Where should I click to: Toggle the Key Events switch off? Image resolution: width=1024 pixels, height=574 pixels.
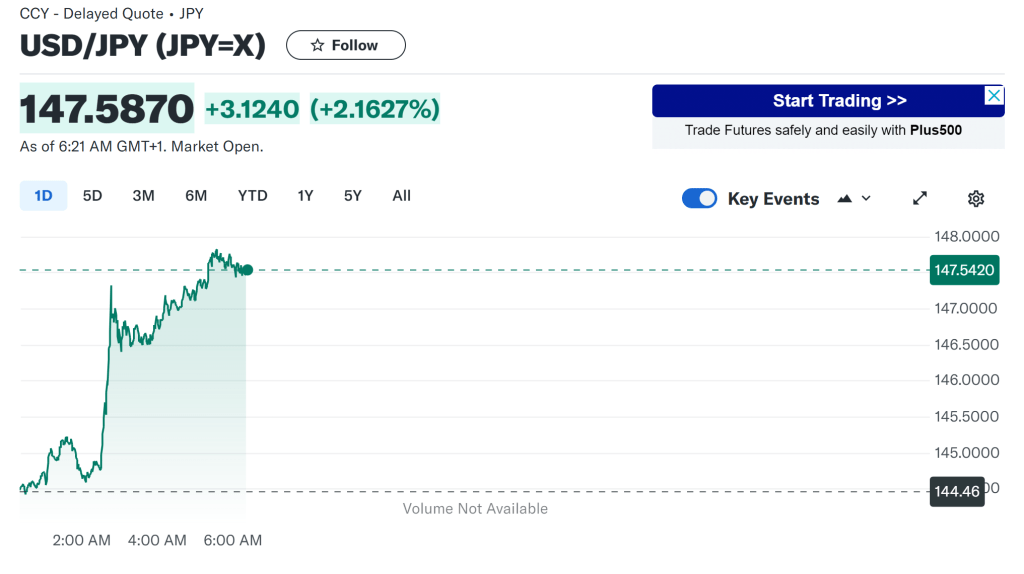pos(699,198)
